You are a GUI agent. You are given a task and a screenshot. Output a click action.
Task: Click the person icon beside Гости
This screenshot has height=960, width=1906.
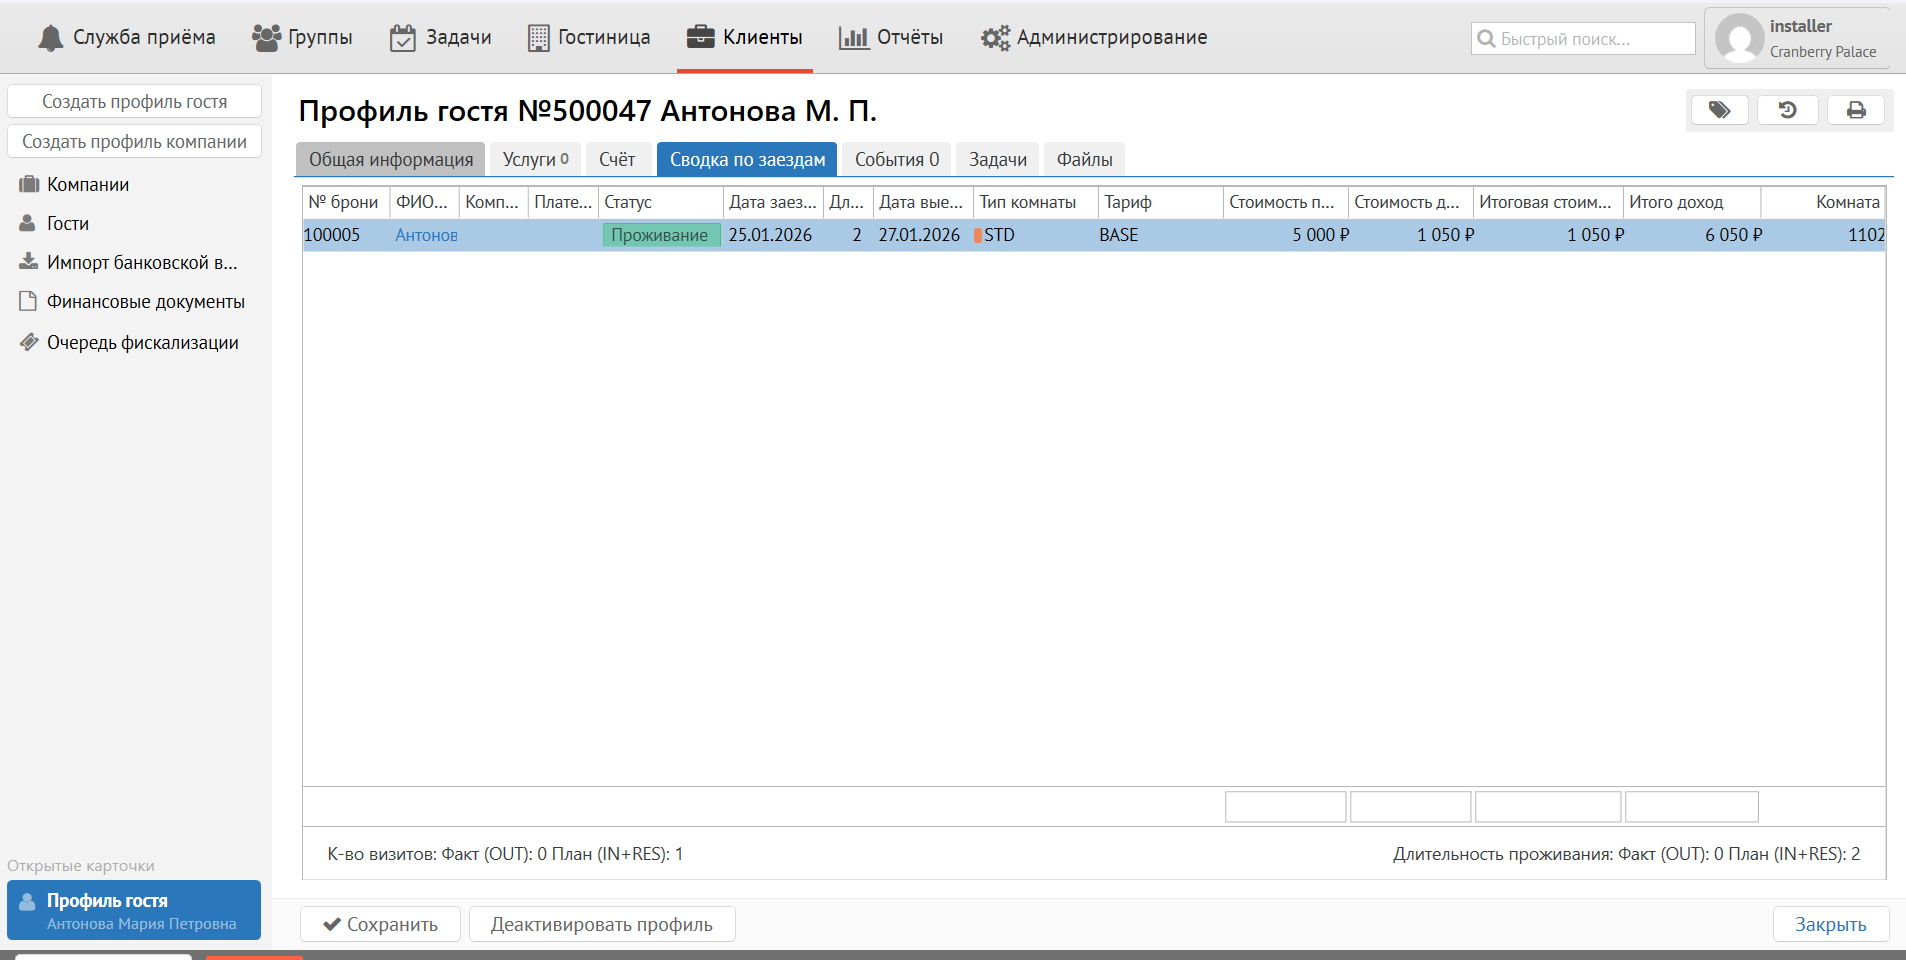tap(28, 223)
